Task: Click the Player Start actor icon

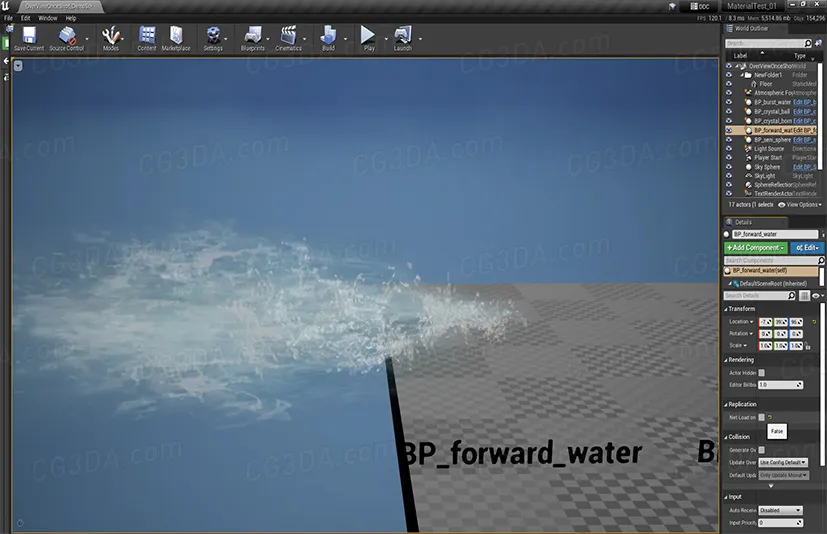Action: pyautogui.click(x=748, y=158)
